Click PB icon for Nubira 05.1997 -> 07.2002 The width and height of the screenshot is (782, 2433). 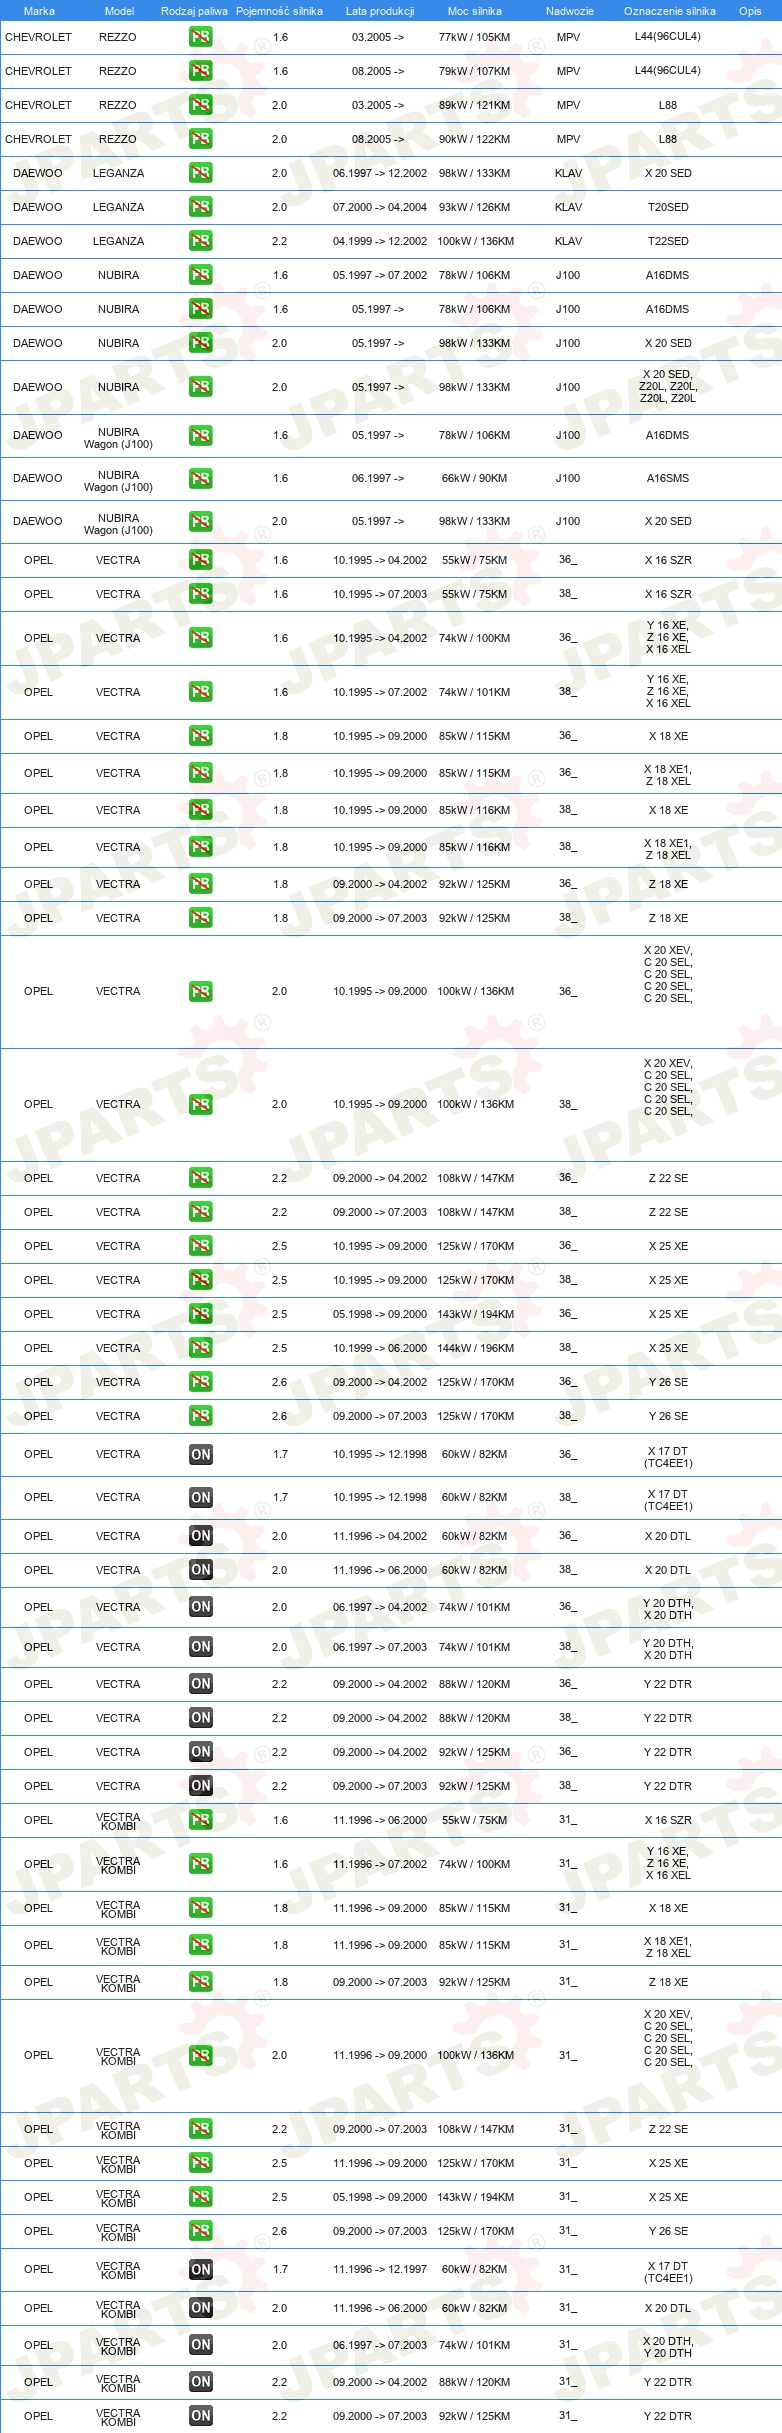pos(201,275)
